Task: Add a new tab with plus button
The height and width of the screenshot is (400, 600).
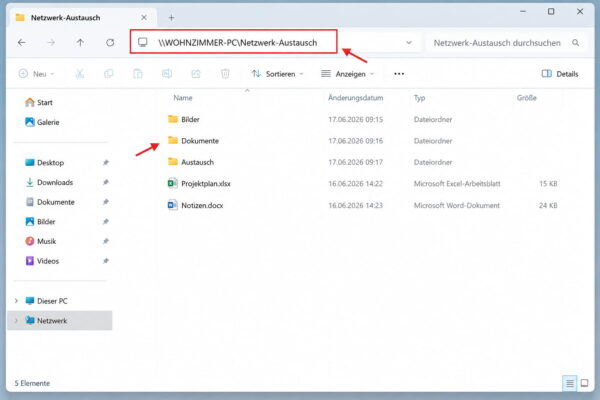Action: (171, 18)
